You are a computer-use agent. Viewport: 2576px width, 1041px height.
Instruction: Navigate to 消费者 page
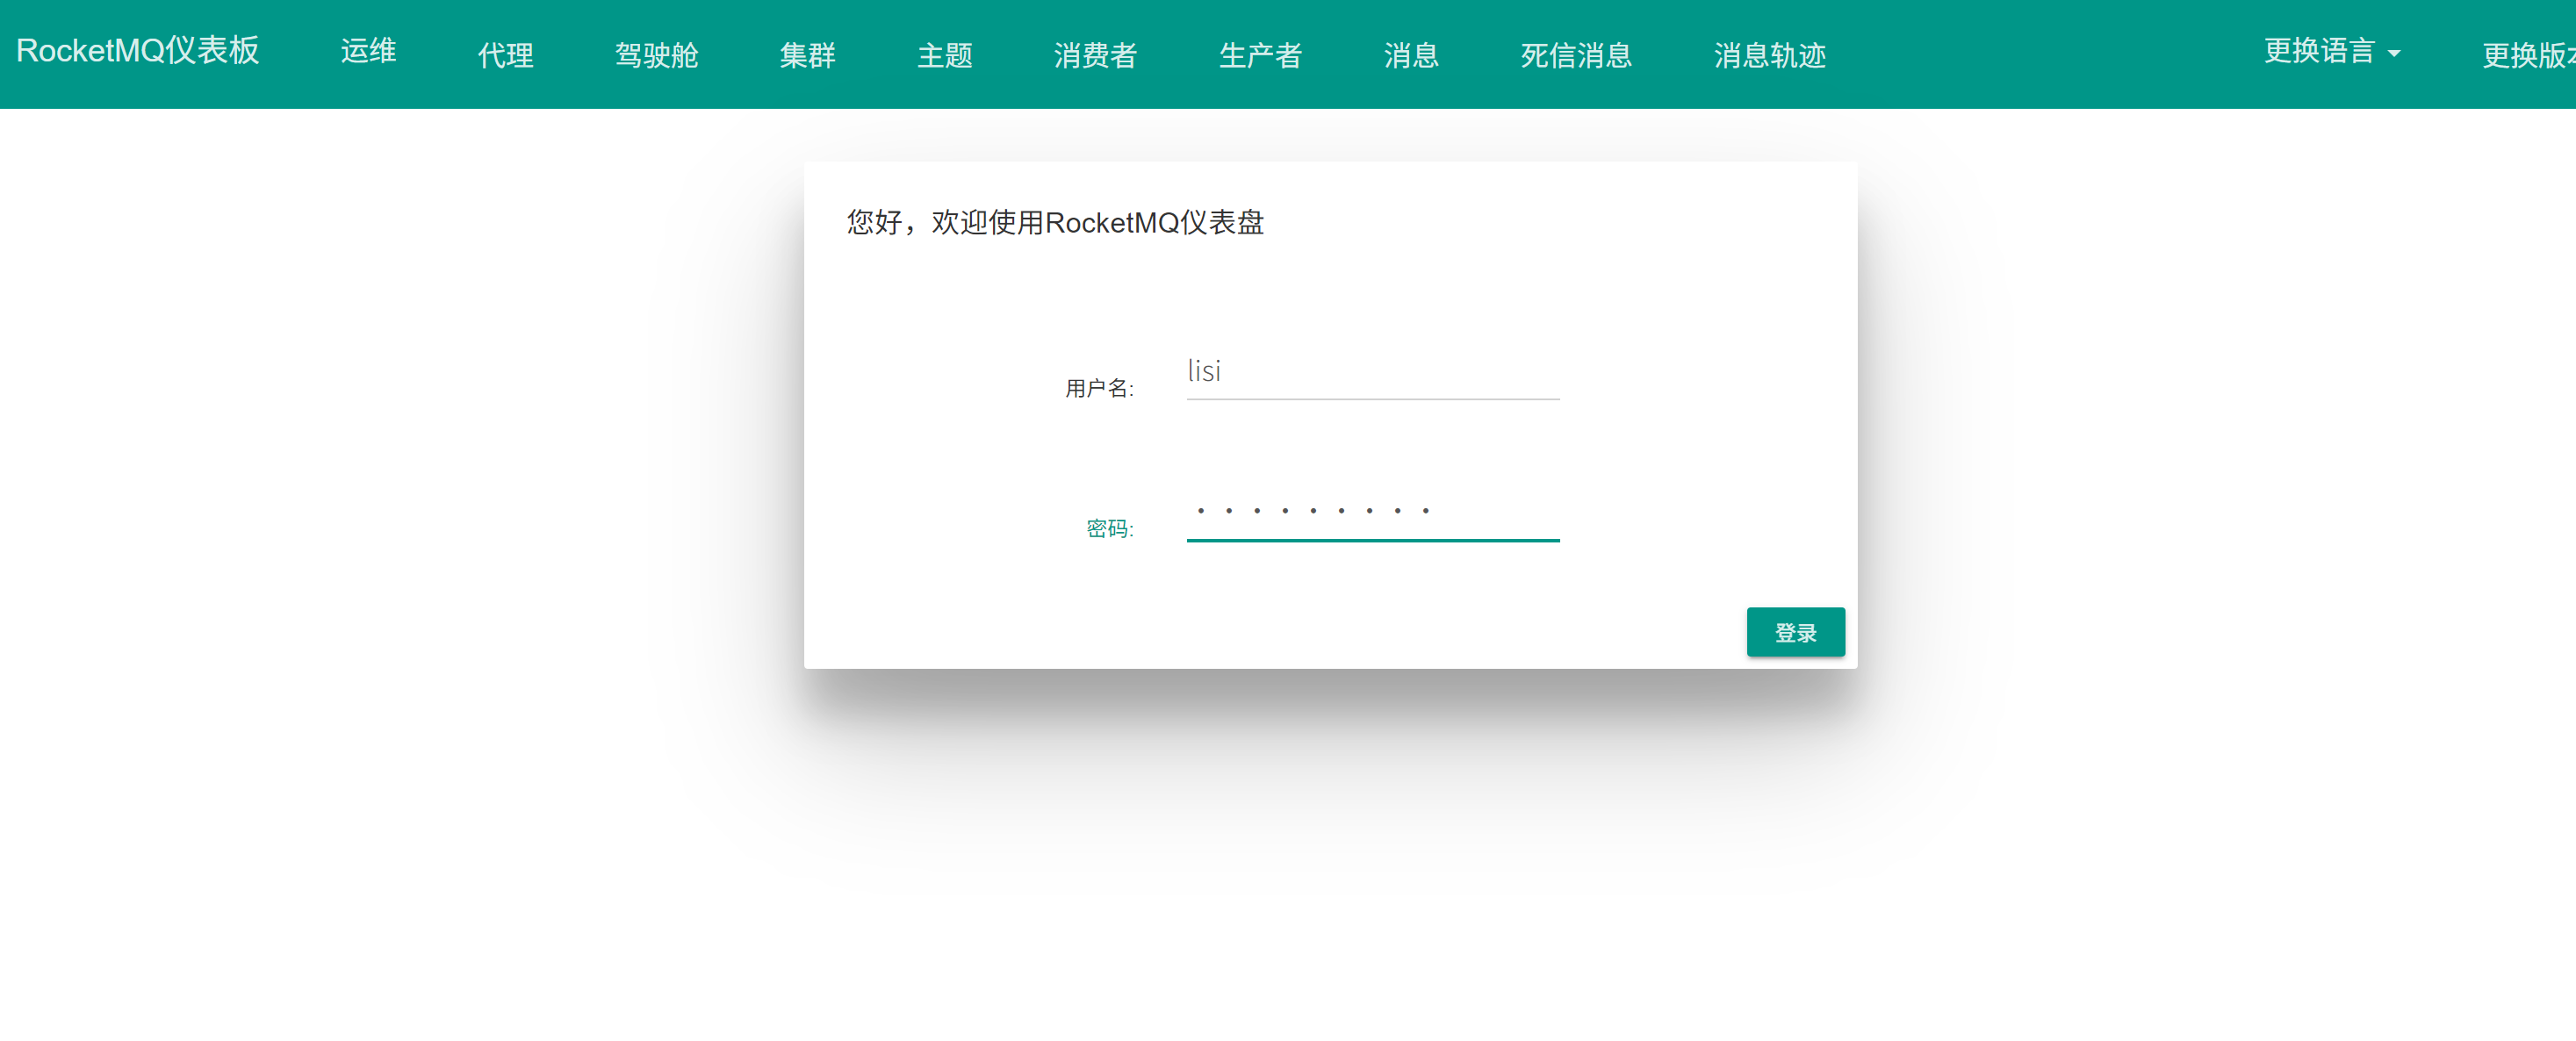pyautogui.click(x=1095, y=55)
